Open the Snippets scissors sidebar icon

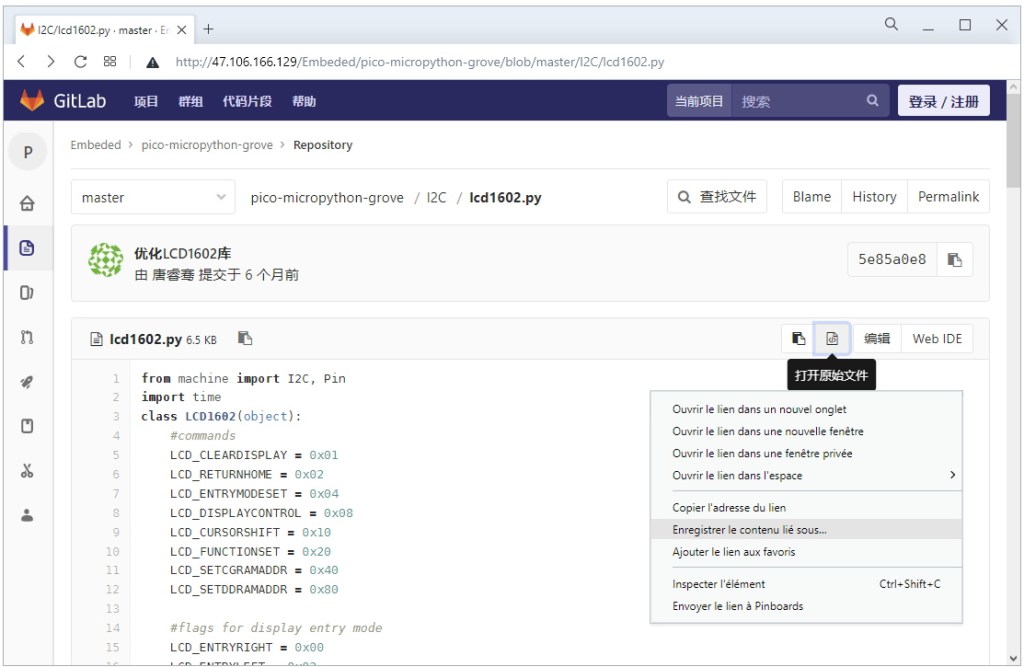pos(27,471)
